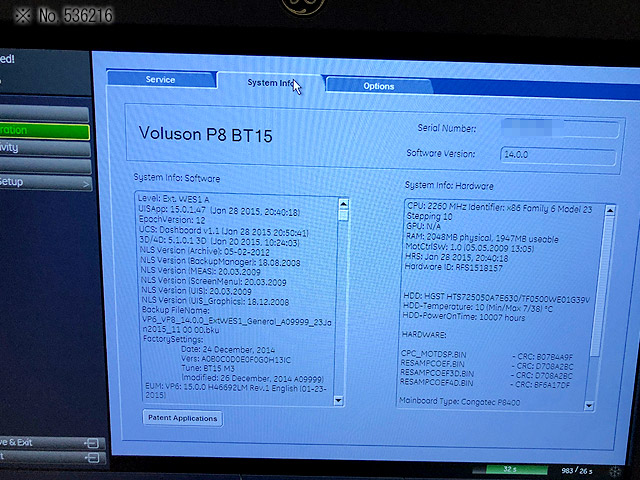This screenshot has width=640, height=480.
Task: Click the 'NLS Version (UIS_Graphics)' line
Action: coord(215,301)
